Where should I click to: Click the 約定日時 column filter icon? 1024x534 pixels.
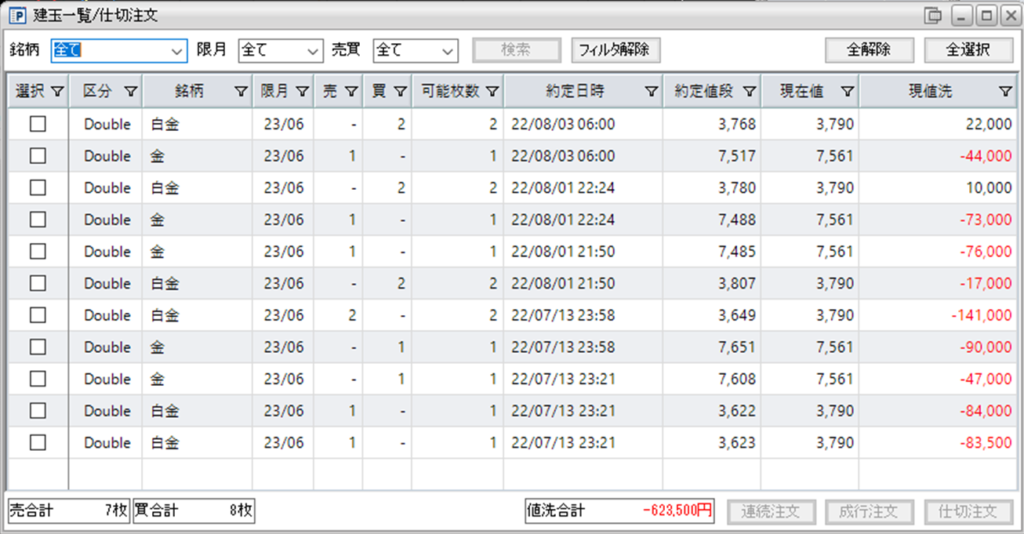click(651, 91)
